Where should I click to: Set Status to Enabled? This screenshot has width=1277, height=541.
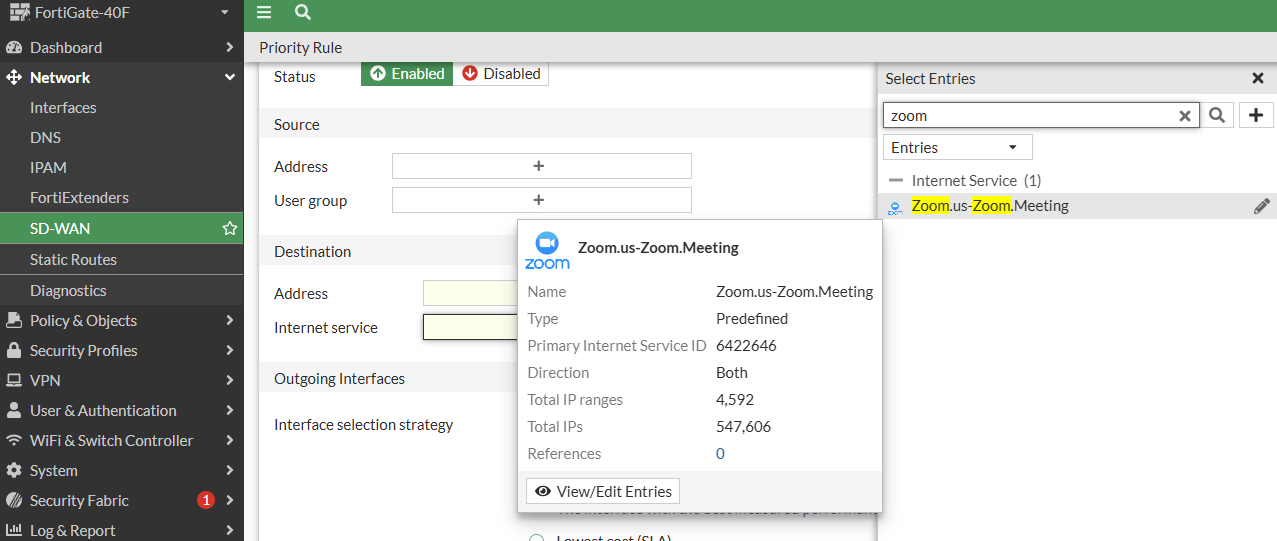(x=407, y=74)
